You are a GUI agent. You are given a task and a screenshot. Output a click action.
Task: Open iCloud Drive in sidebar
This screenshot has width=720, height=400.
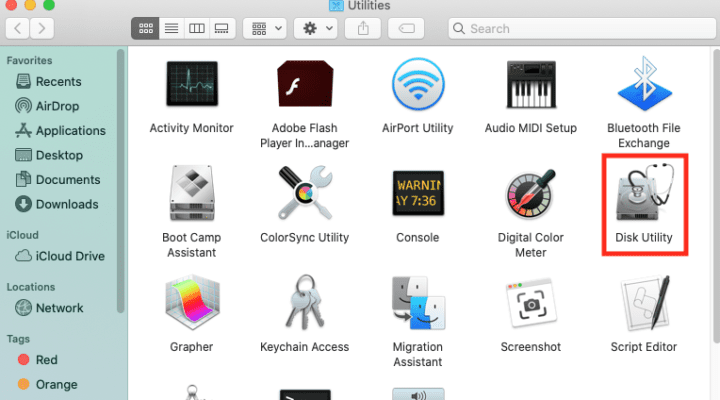pos(60,256)
